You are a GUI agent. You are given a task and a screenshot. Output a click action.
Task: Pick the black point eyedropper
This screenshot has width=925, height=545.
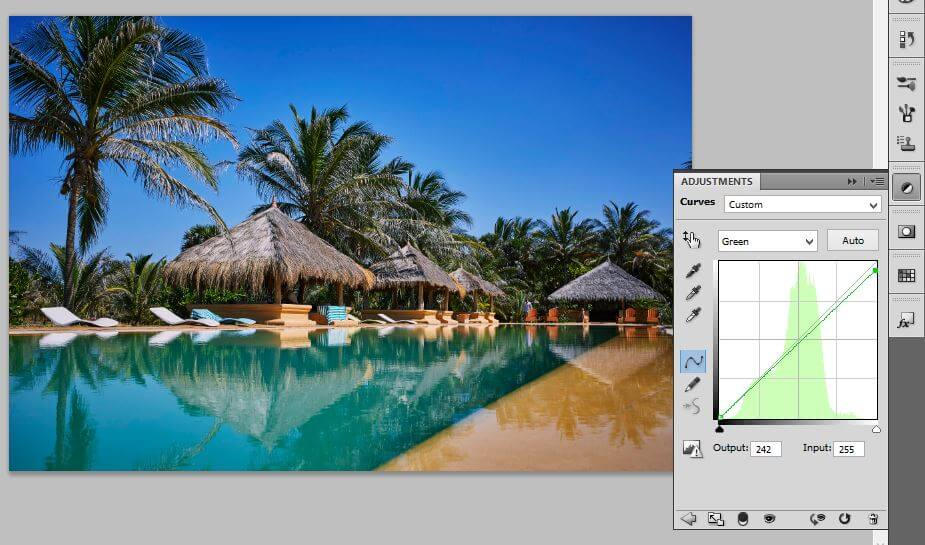693,271
